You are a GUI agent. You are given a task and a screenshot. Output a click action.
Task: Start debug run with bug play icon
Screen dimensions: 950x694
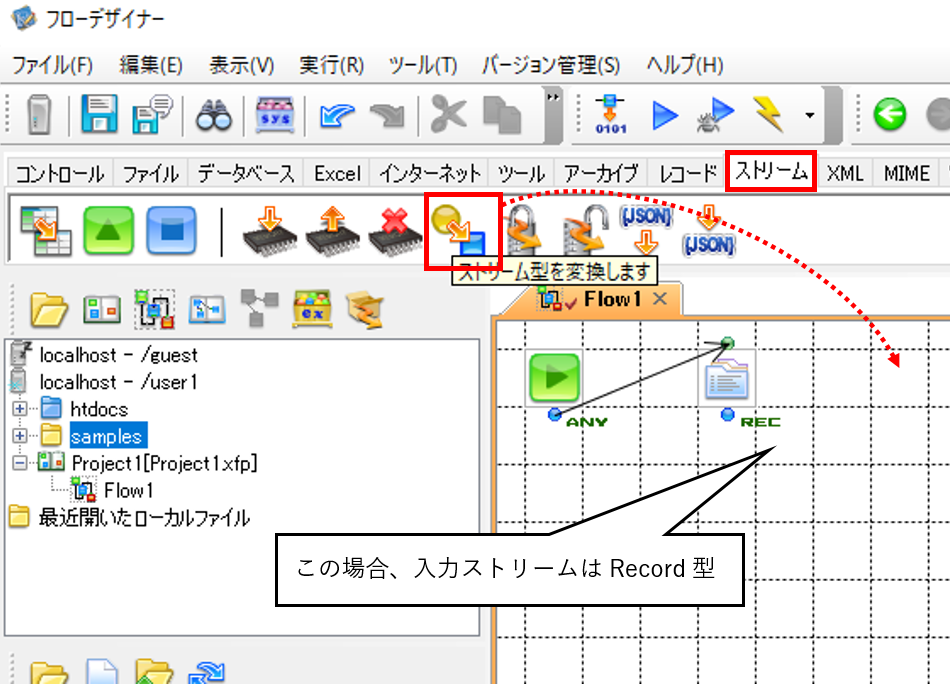(x=715, y=115)
